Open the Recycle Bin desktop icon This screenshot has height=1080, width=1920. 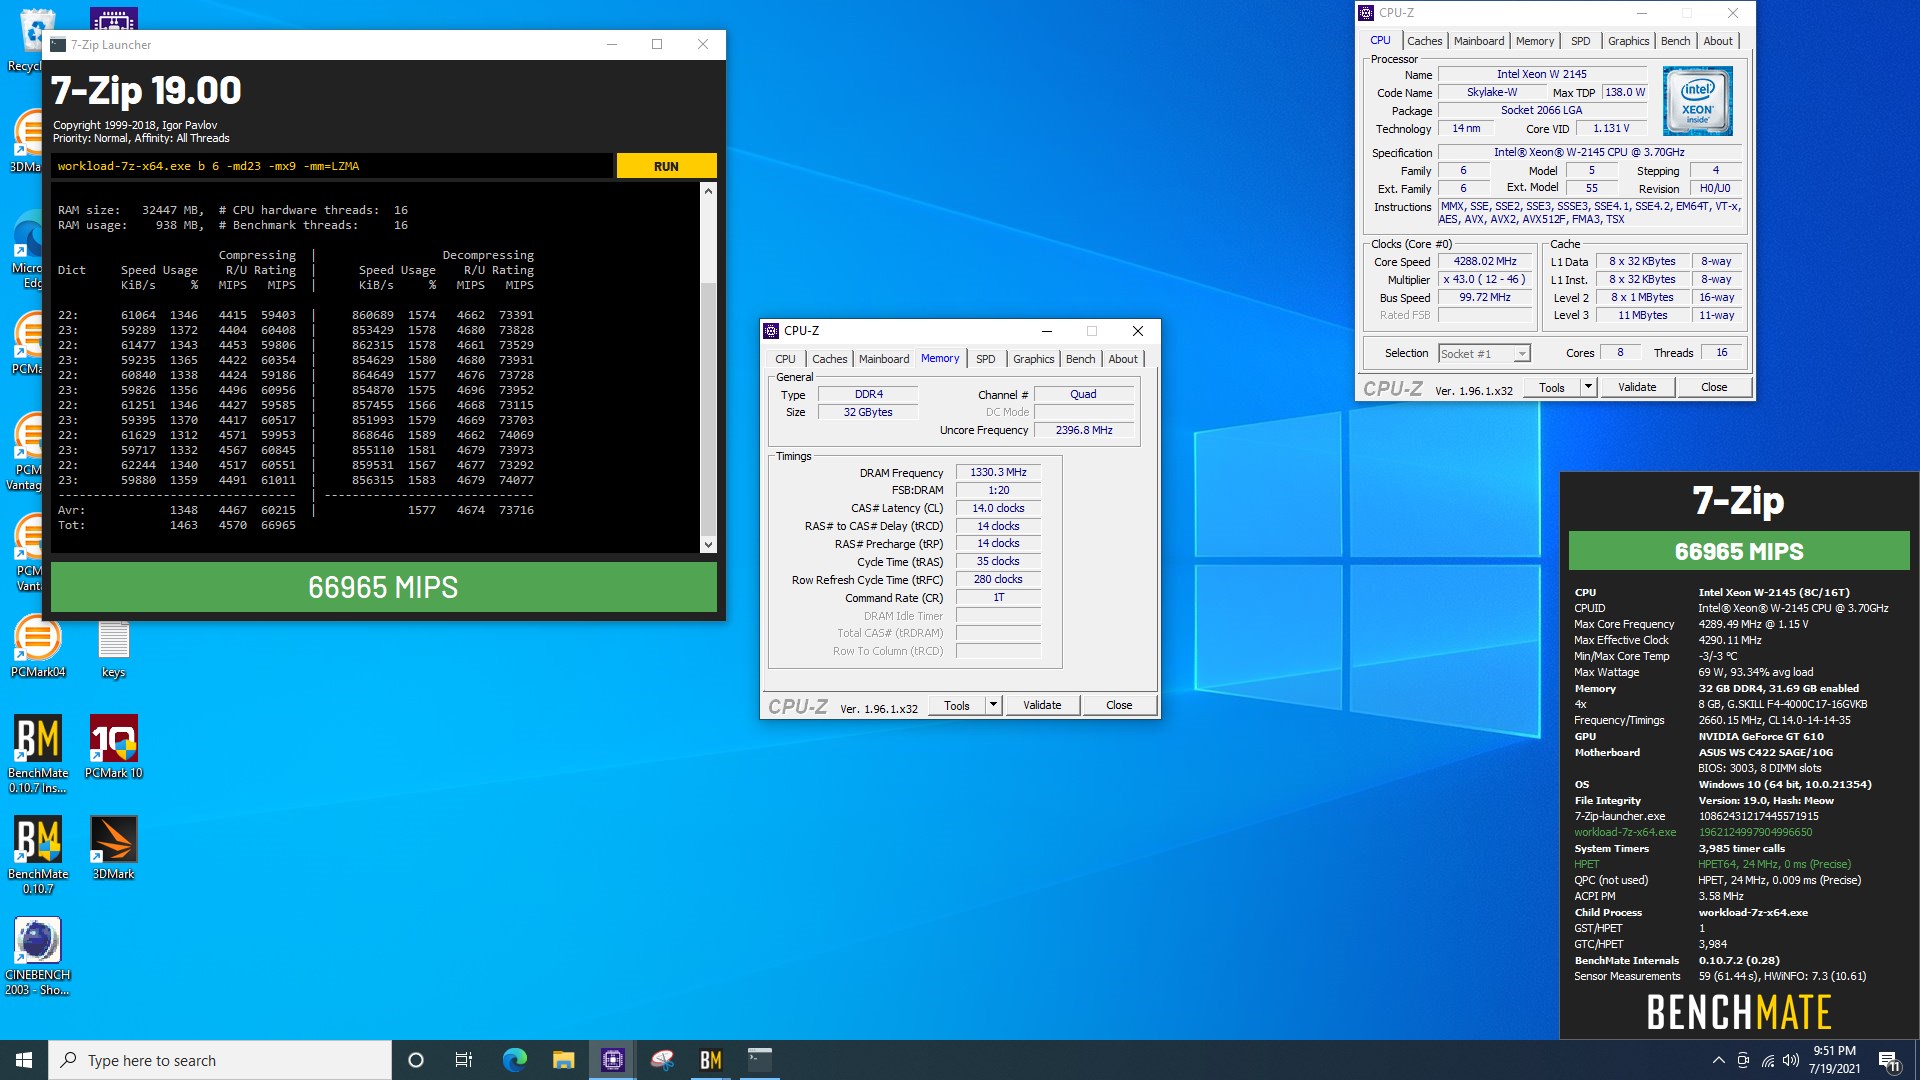point(28,40)
